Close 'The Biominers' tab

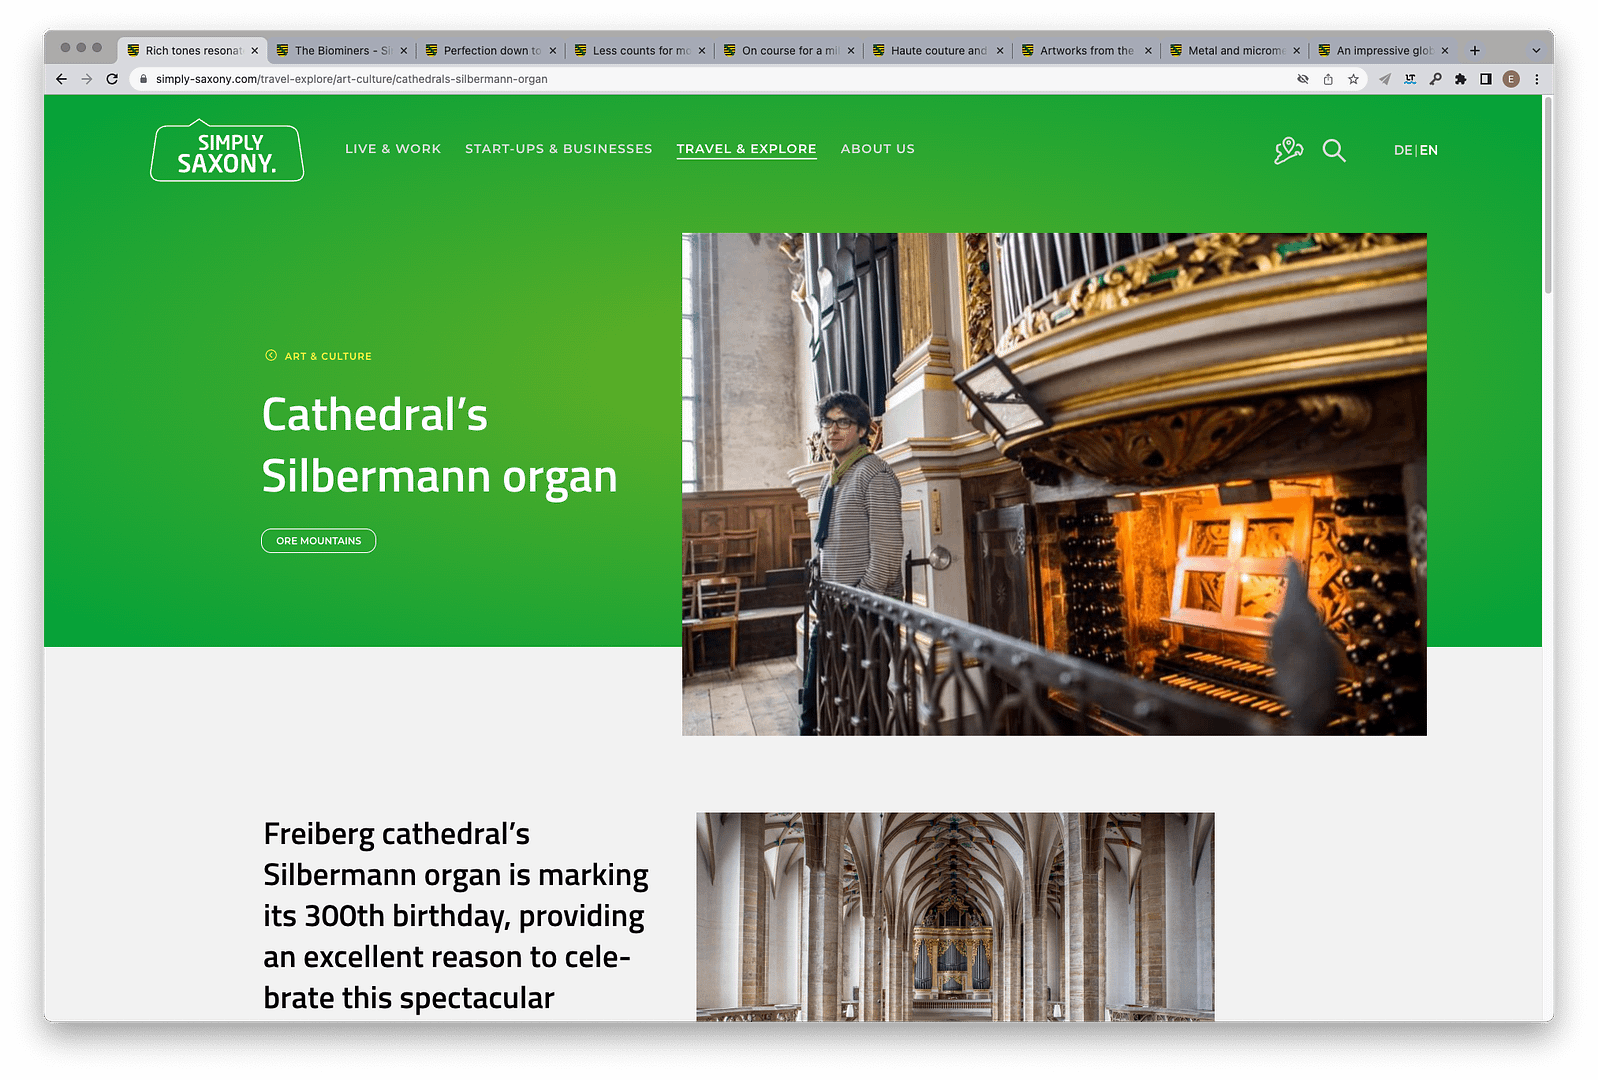click(x=404, y=50)
